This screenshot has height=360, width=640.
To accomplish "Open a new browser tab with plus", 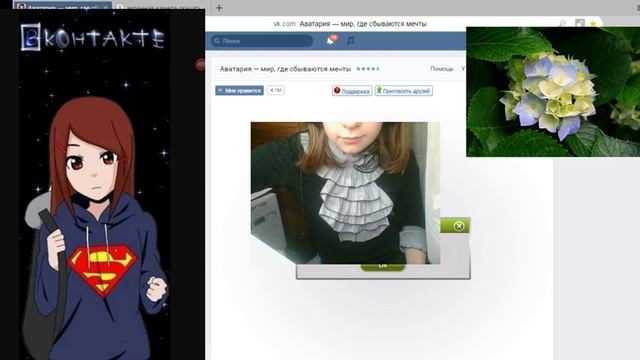I will coord(219,8).
